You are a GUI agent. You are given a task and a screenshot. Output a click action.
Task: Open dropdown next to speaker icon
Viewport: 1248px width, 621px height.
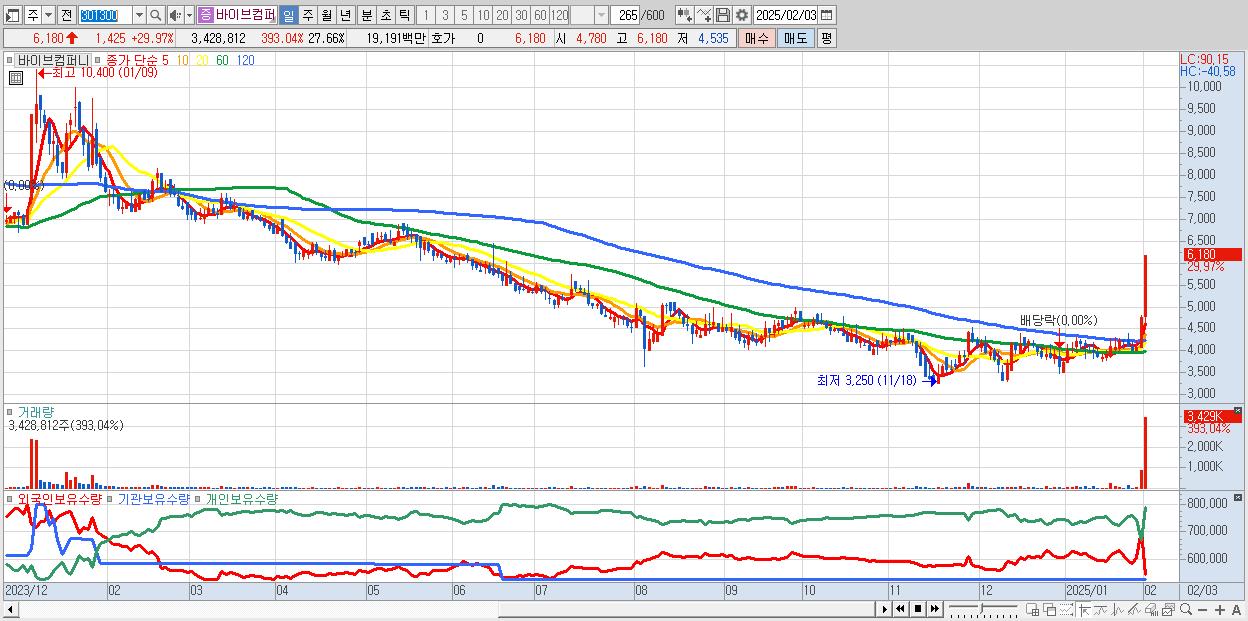pos(189,15)
